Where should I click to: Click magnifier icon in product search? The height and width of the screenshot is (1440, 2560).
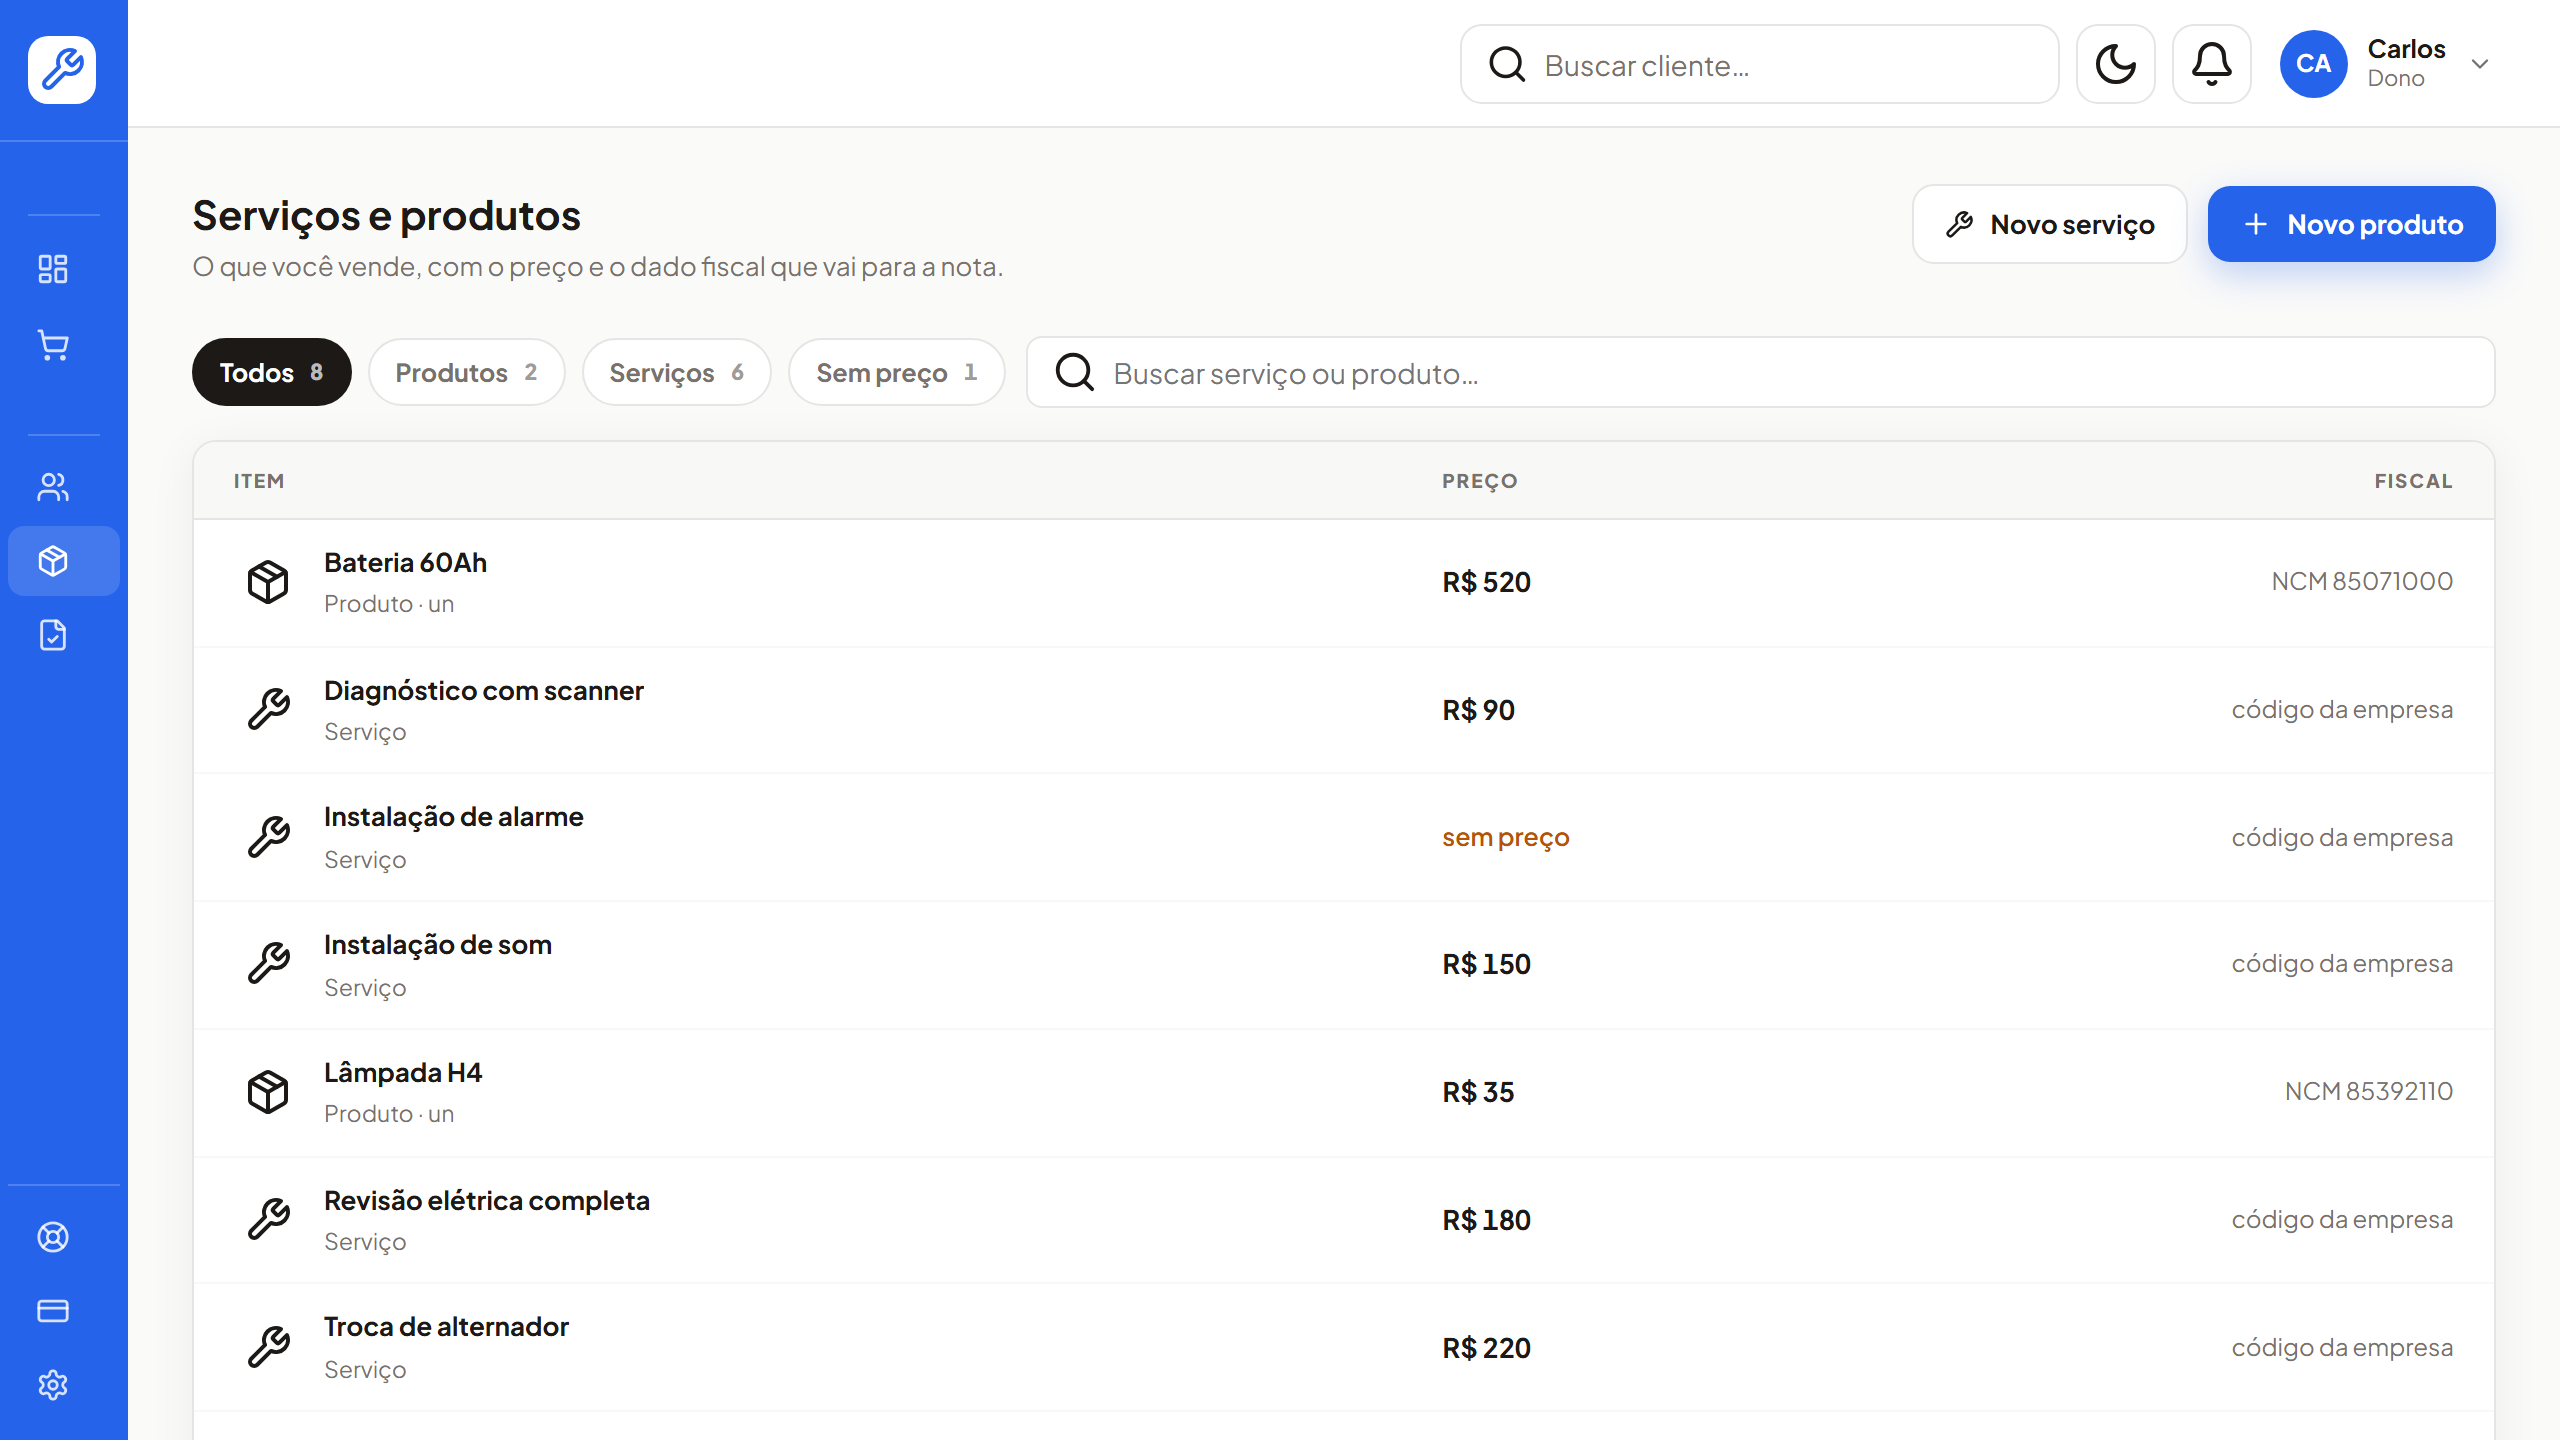[x=1075, y=372]
